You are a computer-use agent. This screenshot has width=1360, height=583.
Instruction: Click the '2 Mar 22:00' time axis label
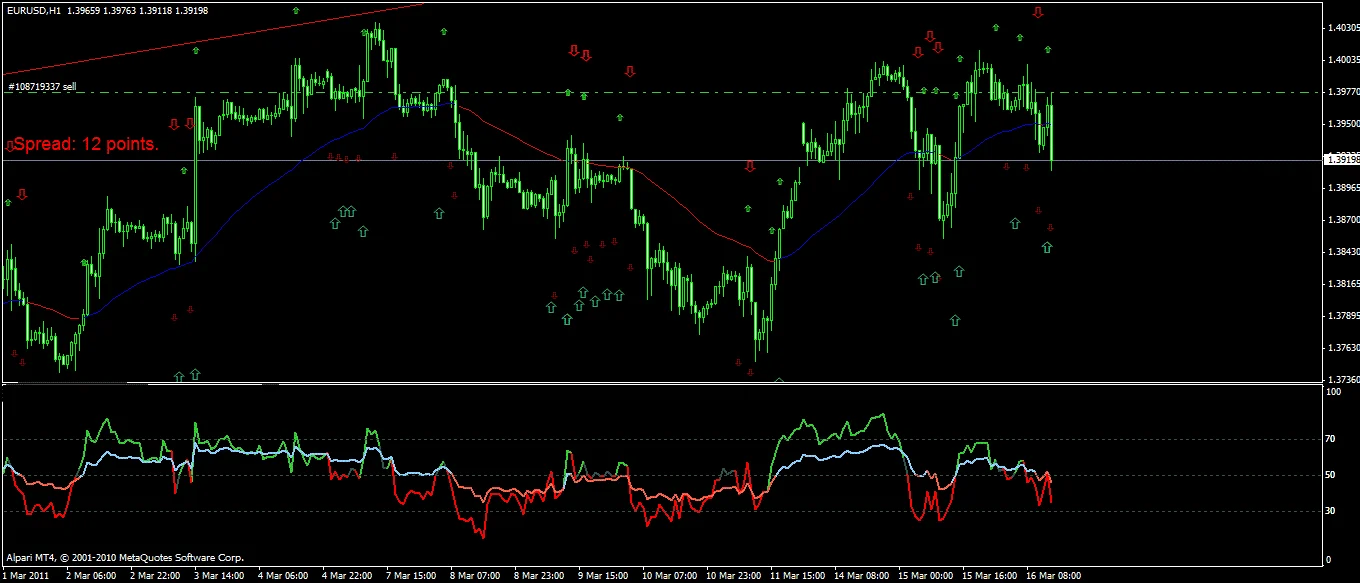pos(156,576)
